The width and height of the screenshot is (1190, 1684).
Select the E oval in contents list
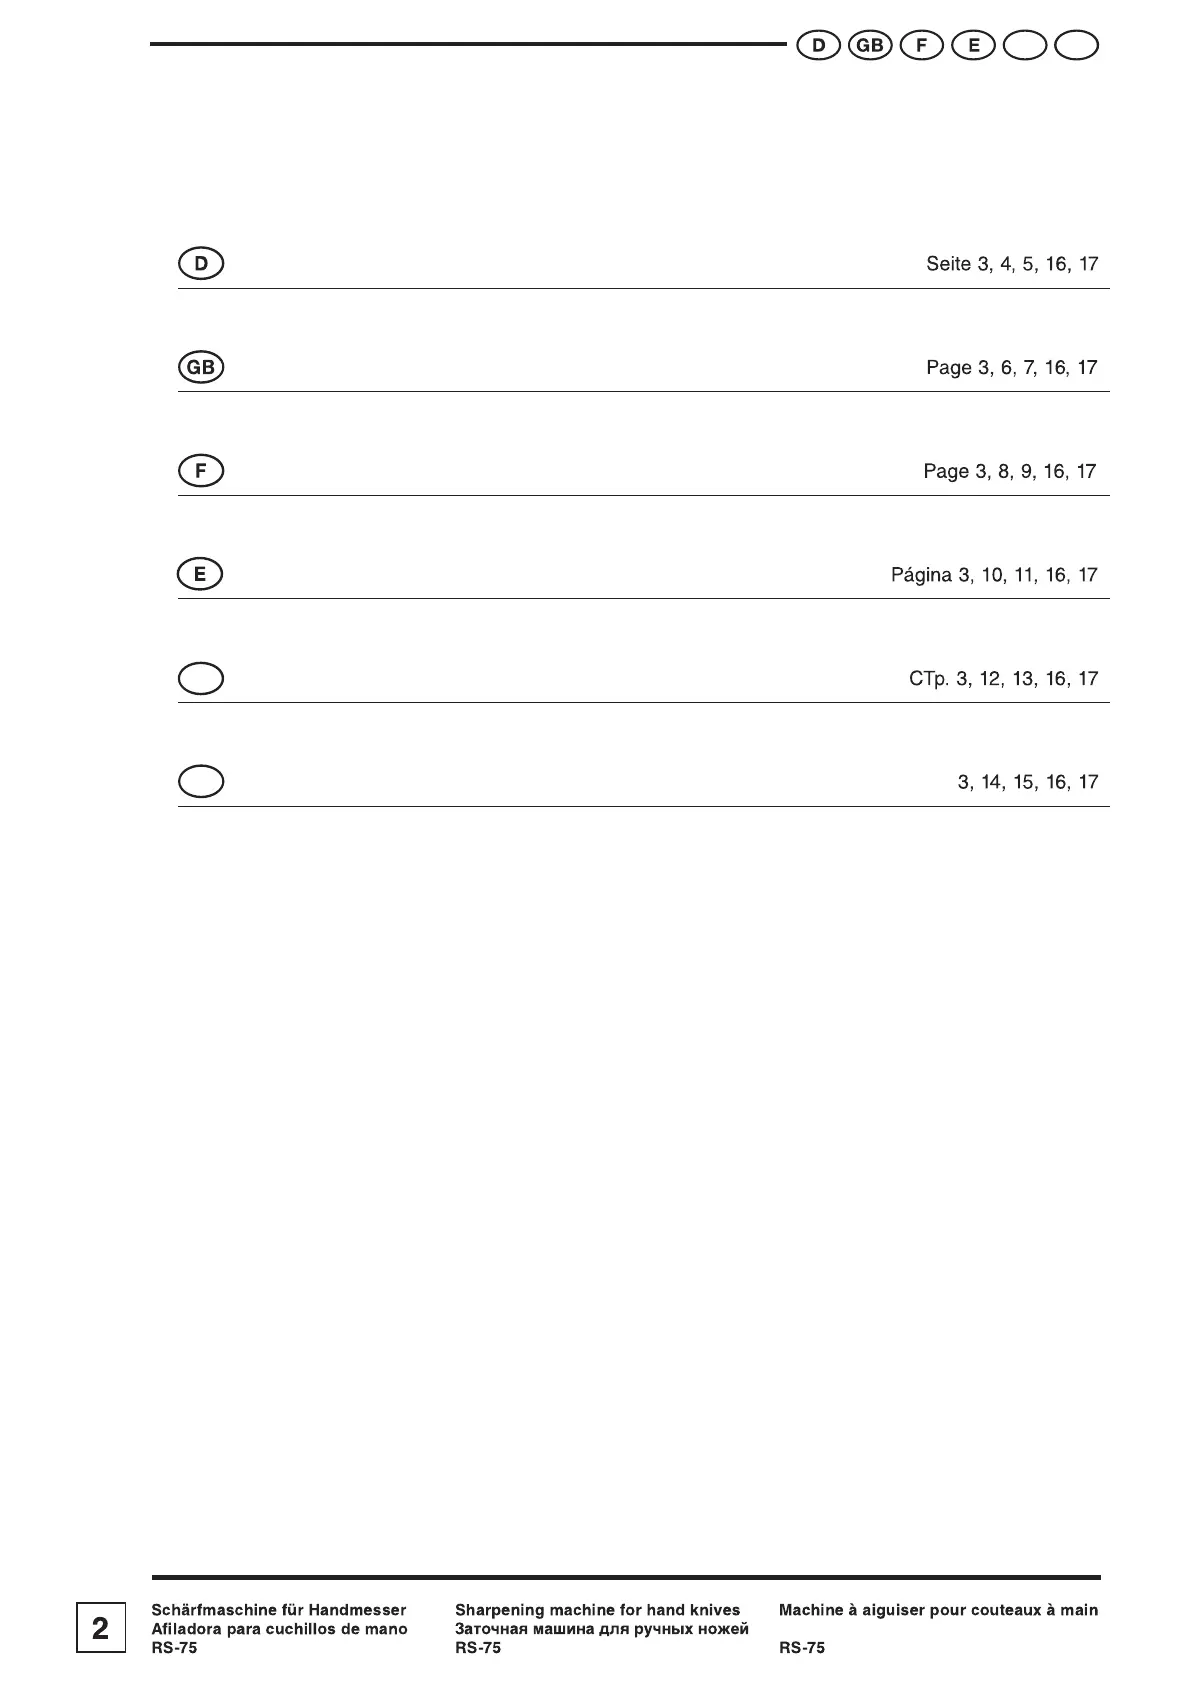tap(201, 574)
